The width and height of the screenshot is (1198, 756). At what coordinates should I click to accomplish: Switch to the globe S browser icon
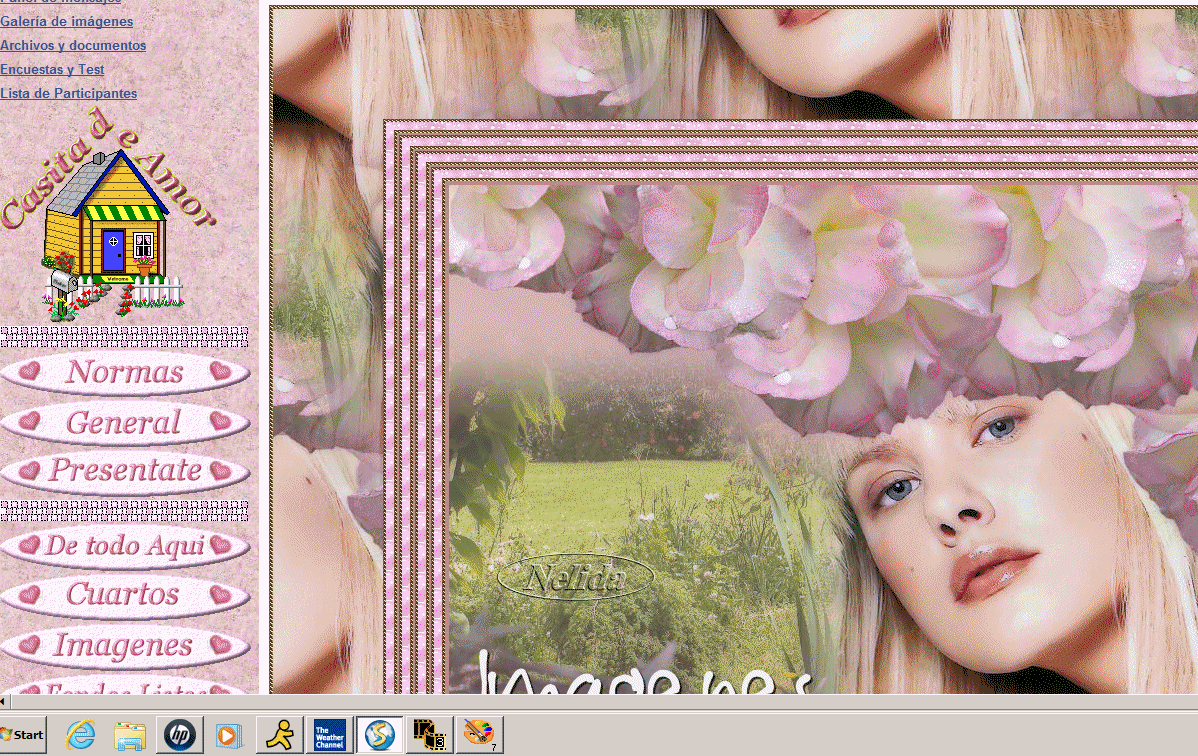380,735
